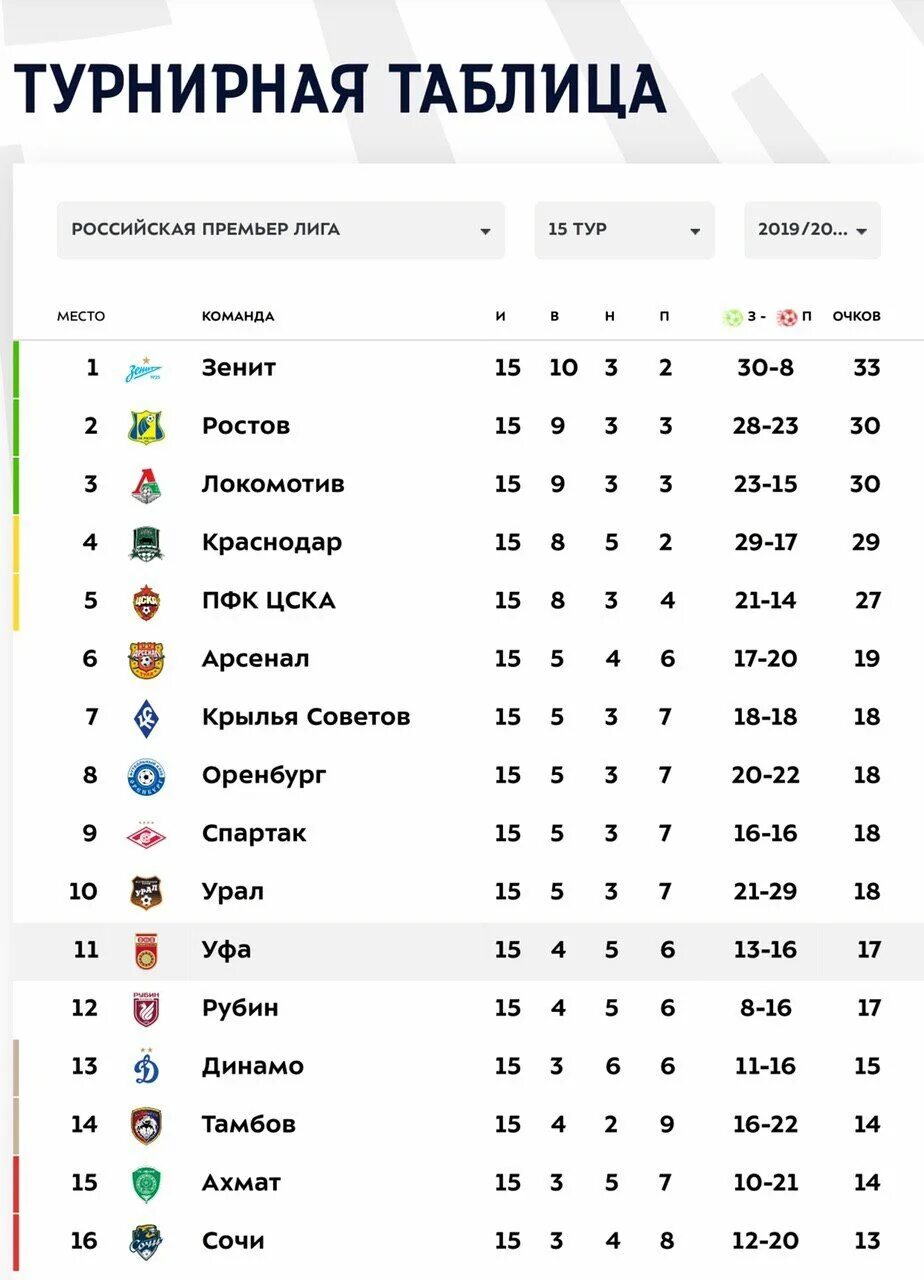Click the Dinamo club logo
This screenshot has width=924, height=1280.
(x=146, y=1068)
